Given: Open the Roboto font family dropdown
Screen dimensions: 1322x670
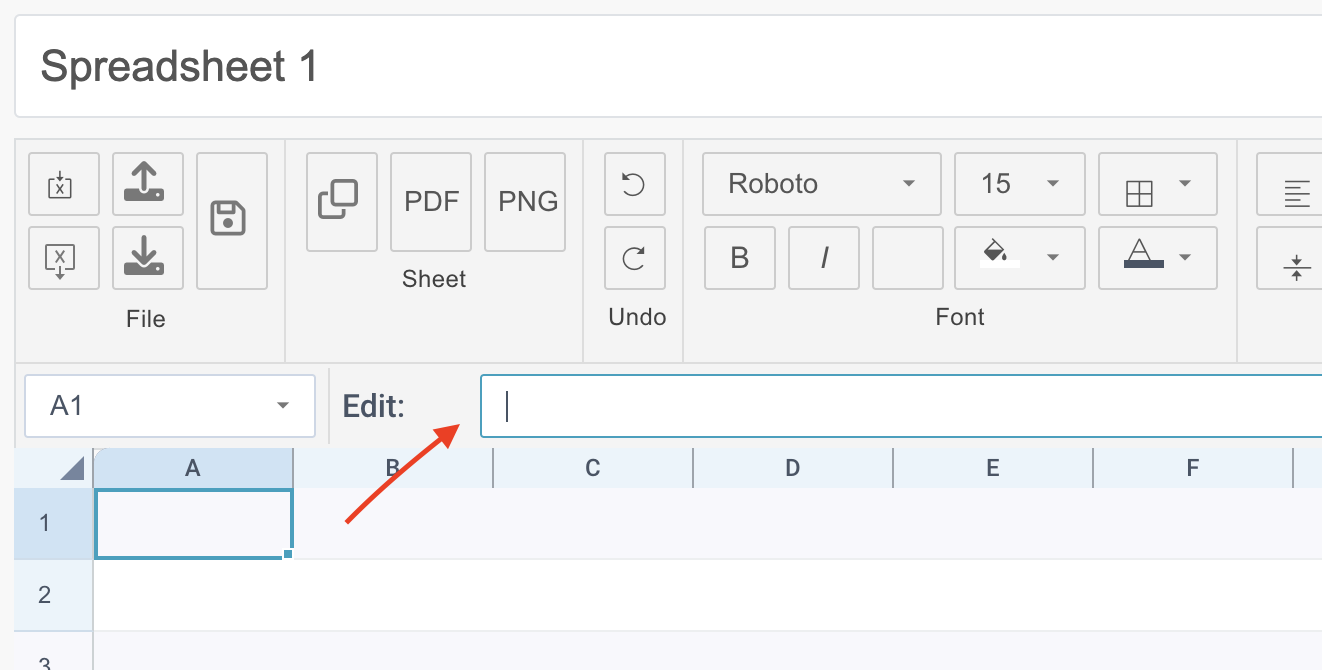Looking at the screenshot, I should tap(821, 184).
